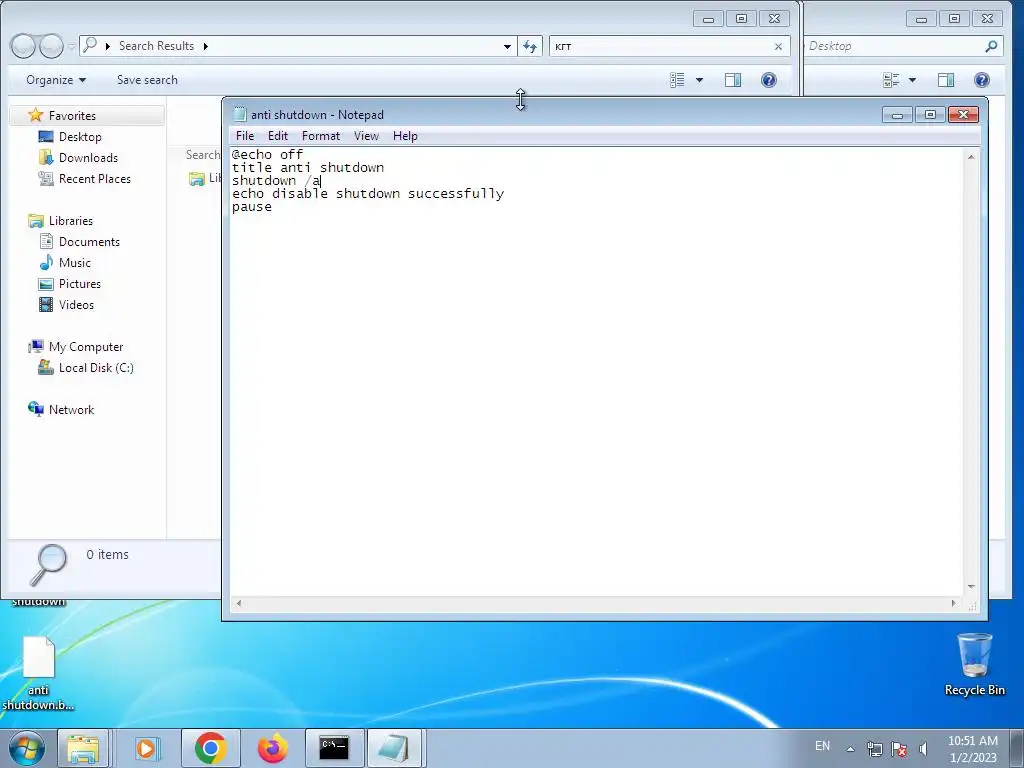This screenshot has width=1024, height=768.
Task: Open help icon in Search Results window
Action: [x=769, y=80]
